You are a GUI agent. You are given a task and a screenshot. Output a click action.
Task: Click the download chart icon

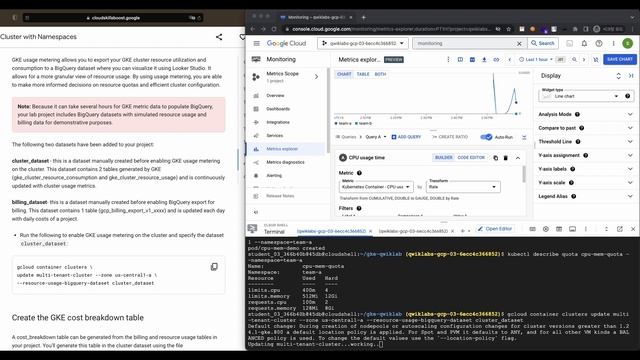pyautogui.click(x=484, y=60)
